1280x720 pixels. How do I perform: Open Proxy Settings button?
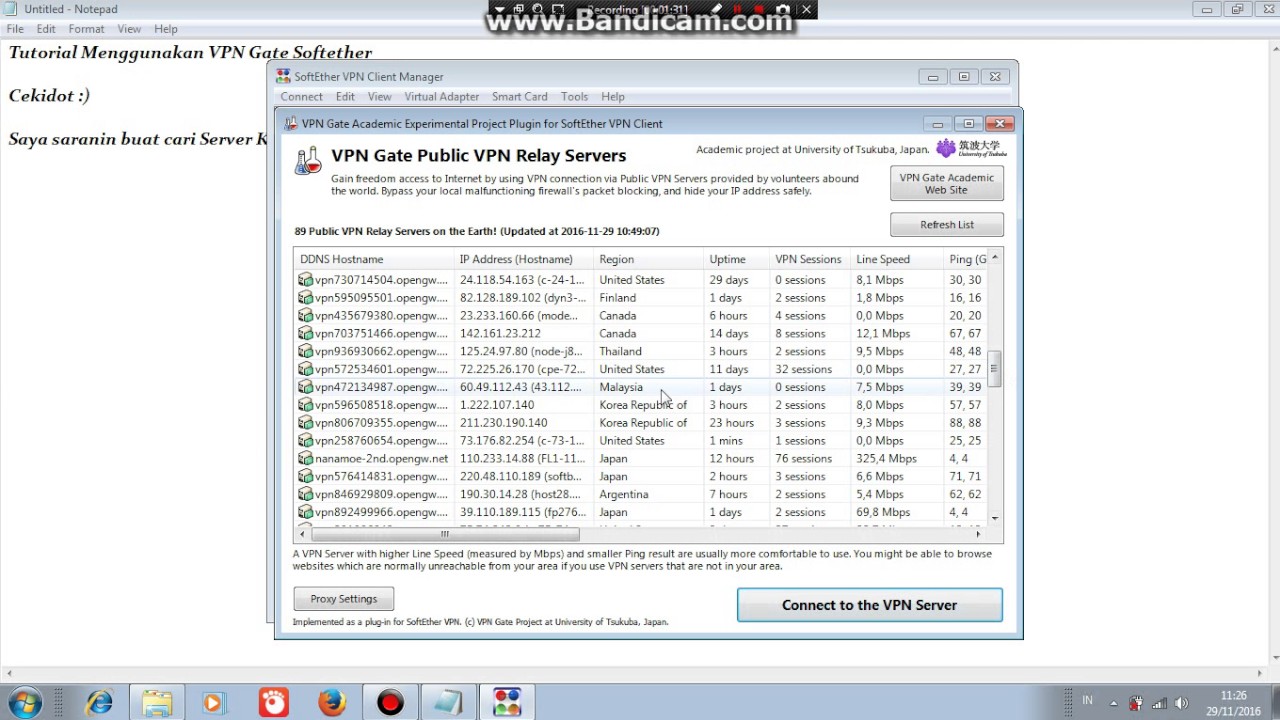pyautogui.click(x=343, y=599)
